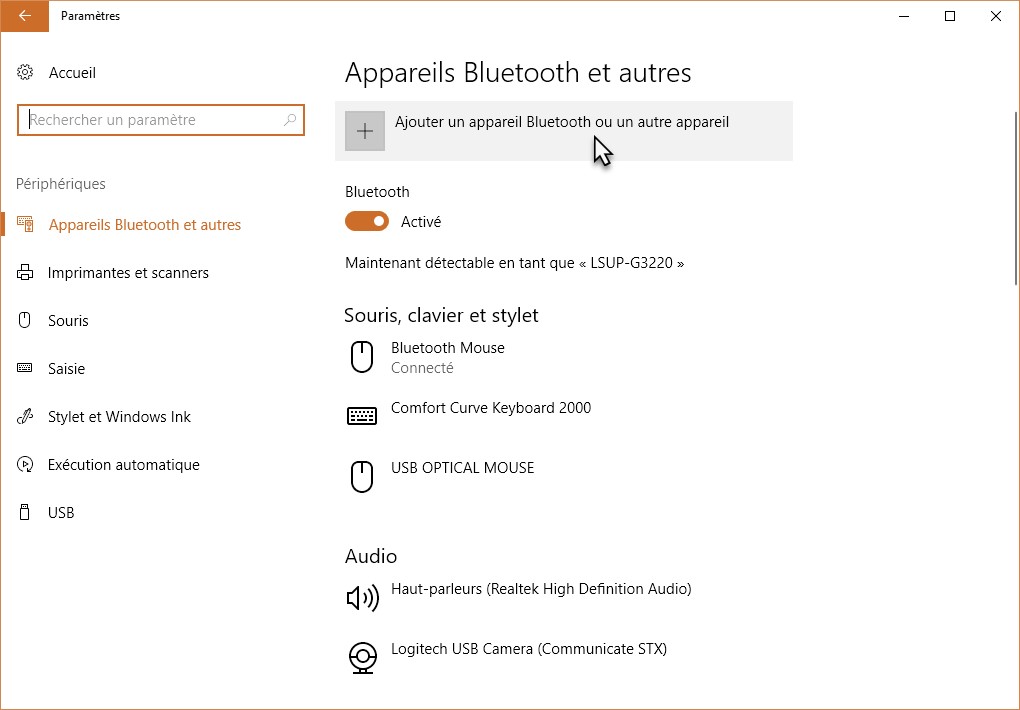The image size is (1020, 710).
Task: Open the USB settings page
Action: 61,513
